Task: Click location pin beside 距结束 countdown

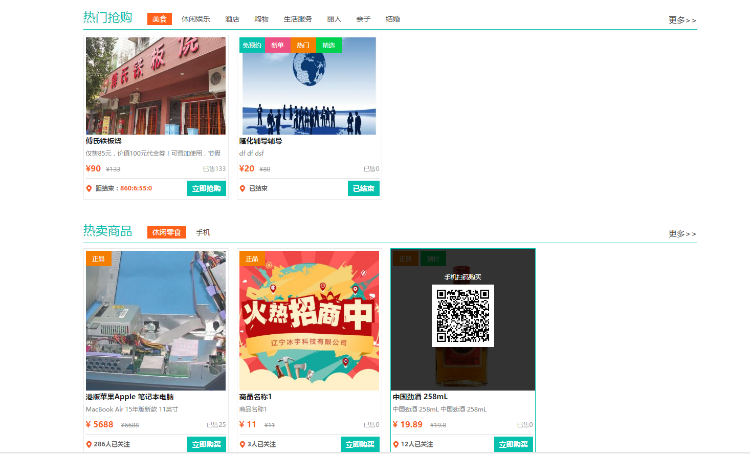Action: coord(89,188)
